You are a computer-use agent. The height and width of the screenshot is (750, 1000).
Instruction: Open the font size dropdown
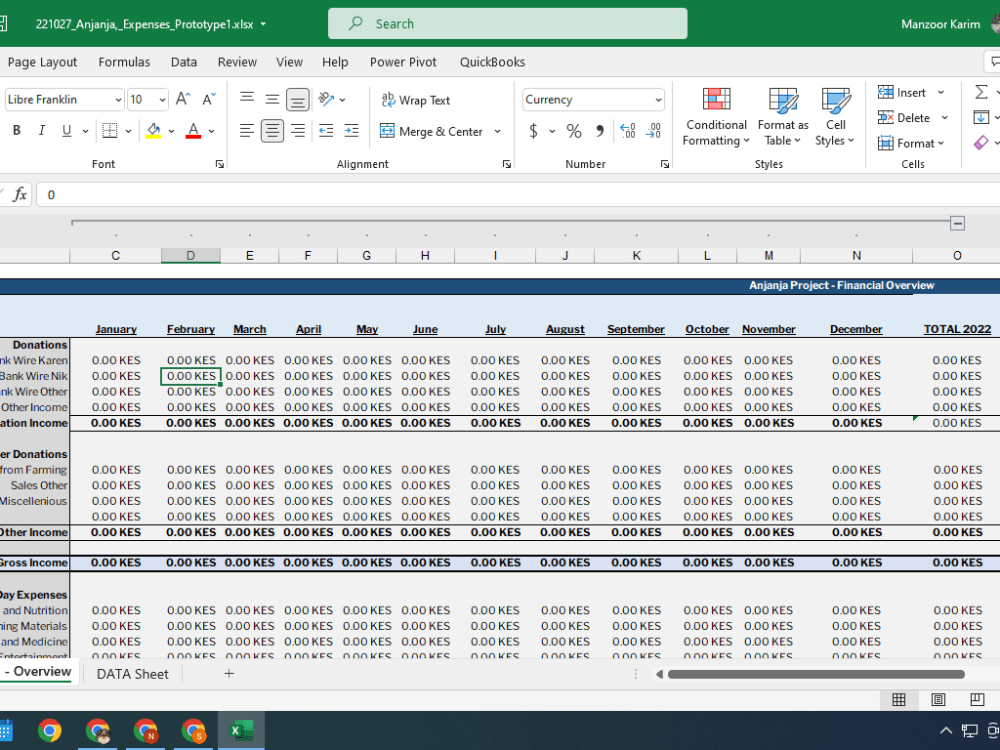pyautogui.click(x=161, y=99)
